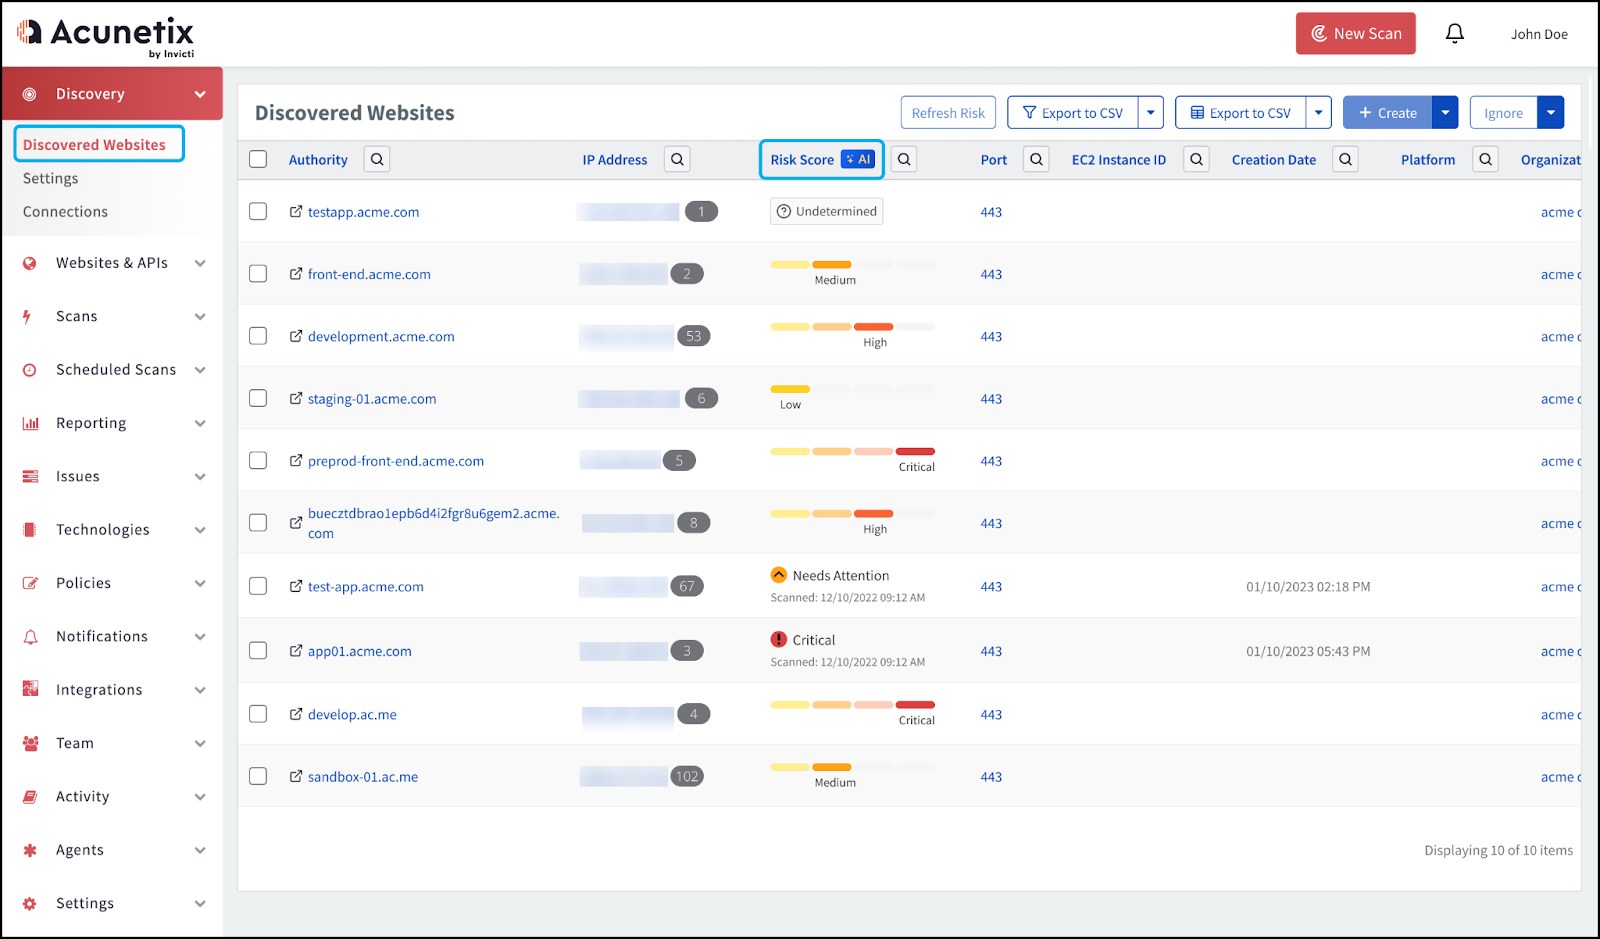Screen dimensions: 1600x939
Task: Click the Scans lightning icon in sidebar
Action: coord(27,317)
